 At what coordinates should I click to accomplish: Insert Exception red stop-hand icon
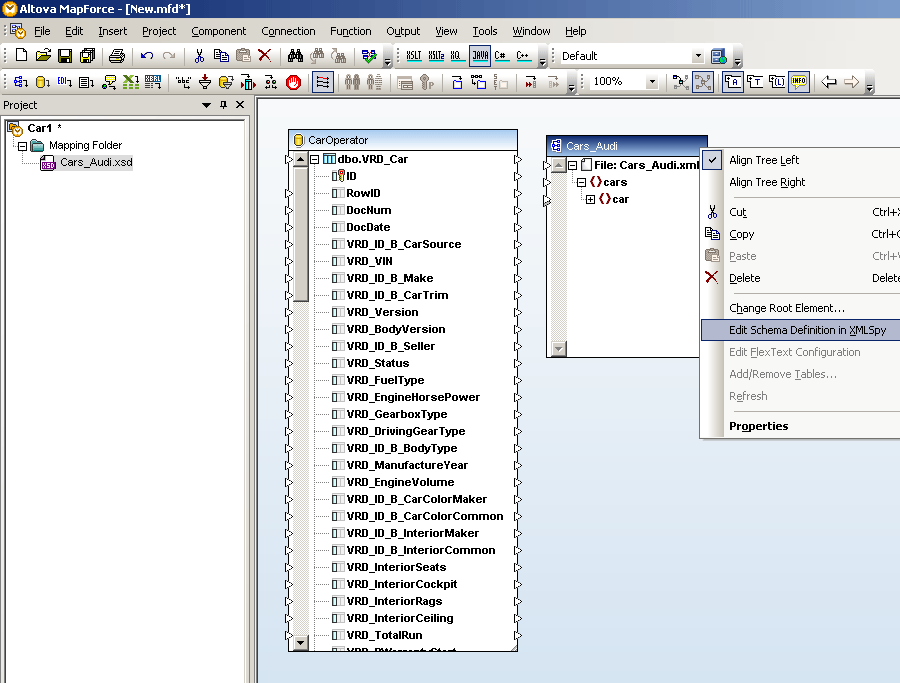pos(293,82)
